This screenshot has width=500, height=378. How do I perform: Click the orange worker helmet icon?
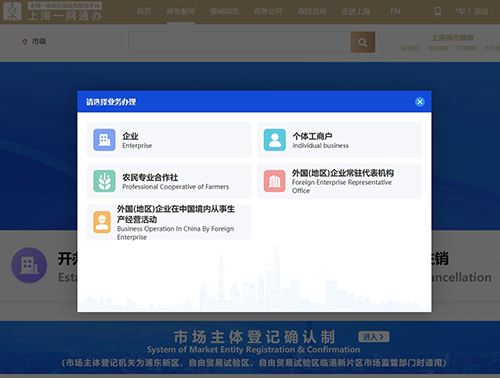click(x=102, y=222)
